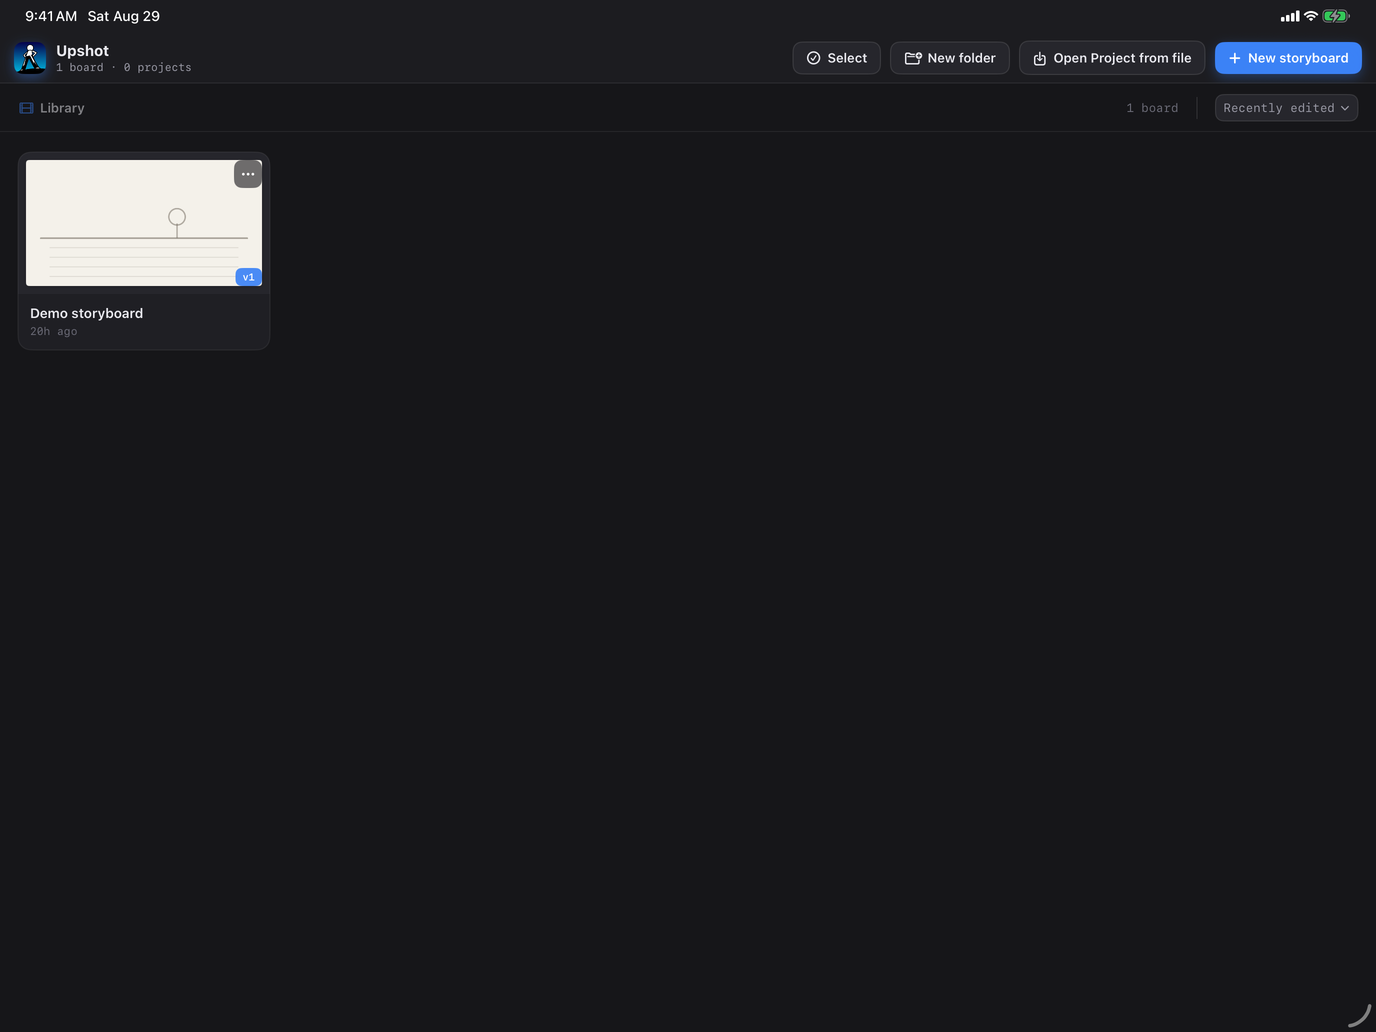Click the '1 board' count label near the sort dropdown
The height and width of the screenshot is (1032, 1376).
point(1152,108)
